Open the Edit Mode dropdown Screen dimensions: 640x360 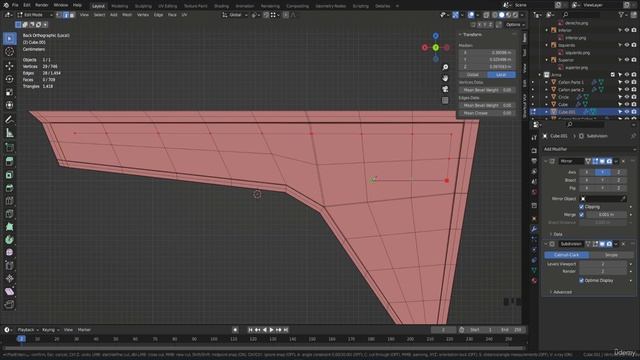35,15
